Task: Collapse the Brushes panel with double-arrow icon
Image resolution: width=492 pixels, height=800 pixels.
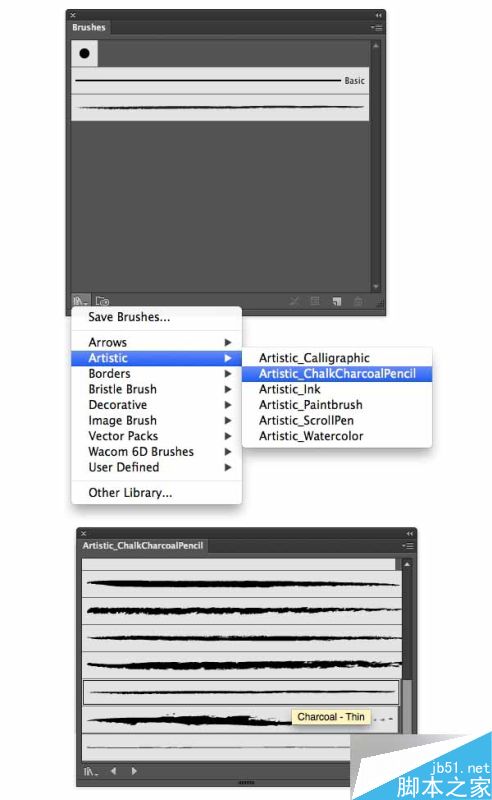Action: (378, 15)
